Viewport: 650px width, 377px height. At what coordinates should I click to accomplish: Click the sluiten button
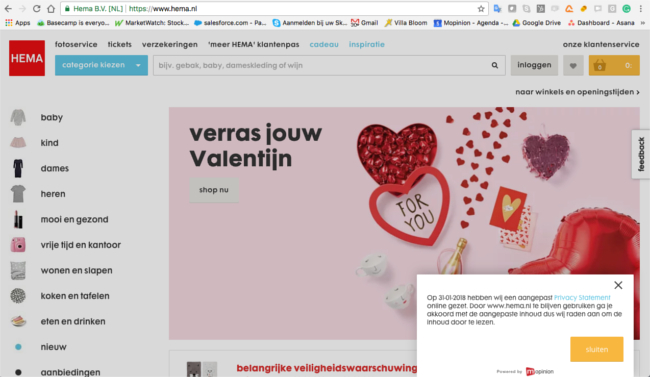coord(597,349)
